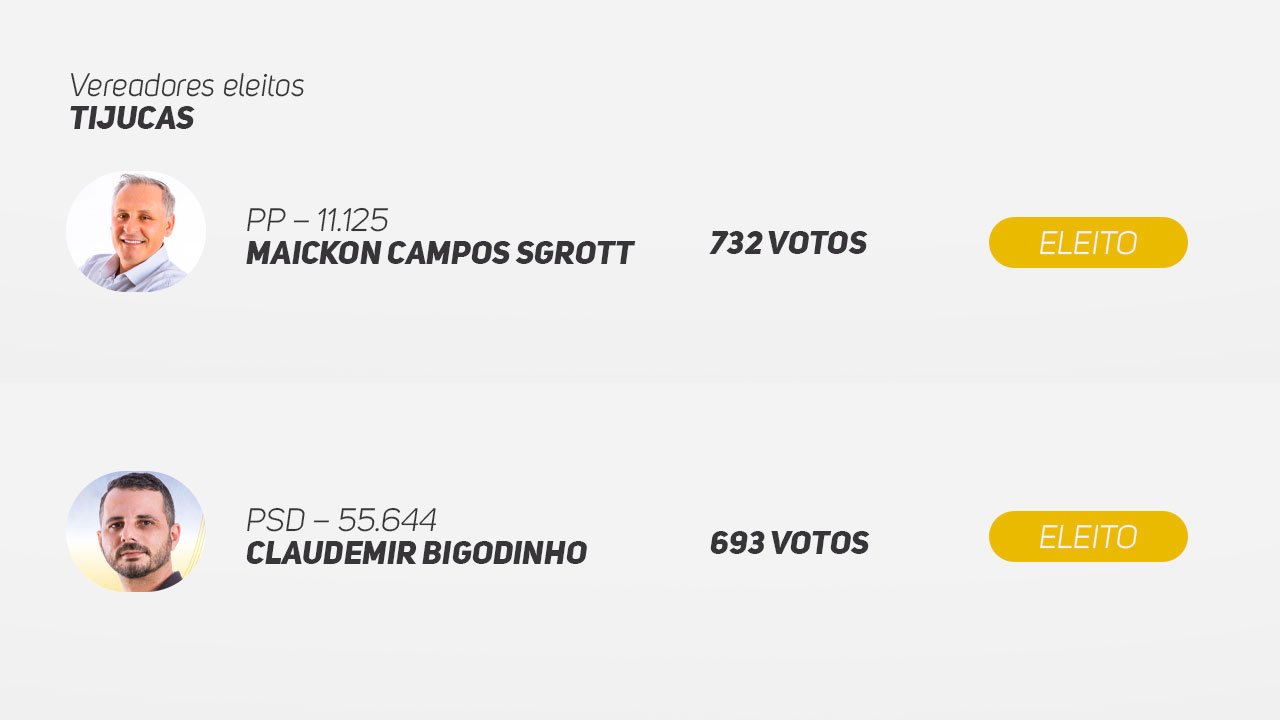
Task: Click the ELEITO badge for Claudemir Bigodinho
Action: pos(1088,536)
